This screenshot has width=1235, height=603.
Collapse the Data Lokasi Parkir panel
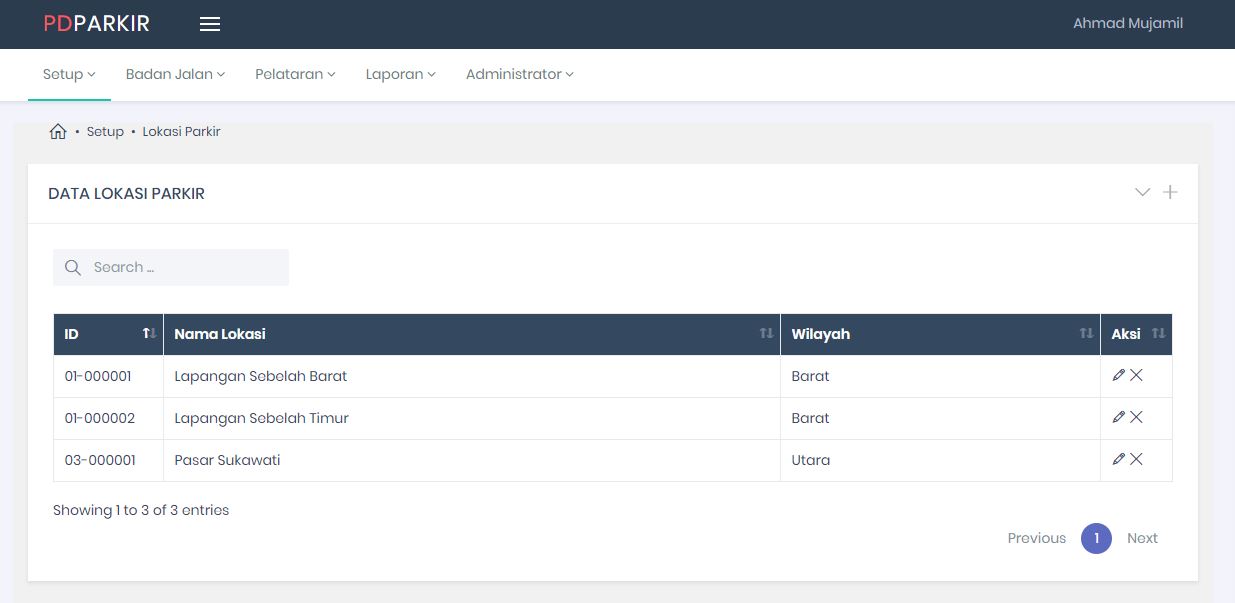[x=1142, y=192]
